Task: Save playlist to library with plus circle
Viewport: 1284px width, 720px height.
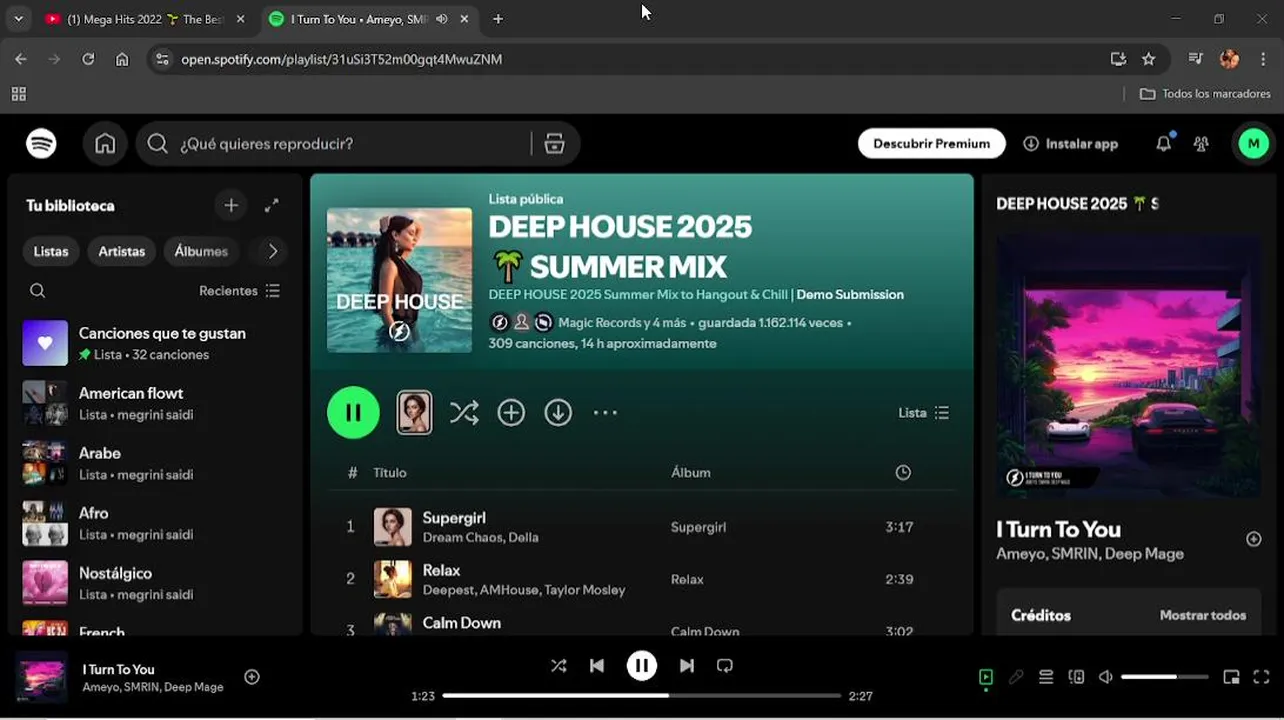Action: coord(511,412)
